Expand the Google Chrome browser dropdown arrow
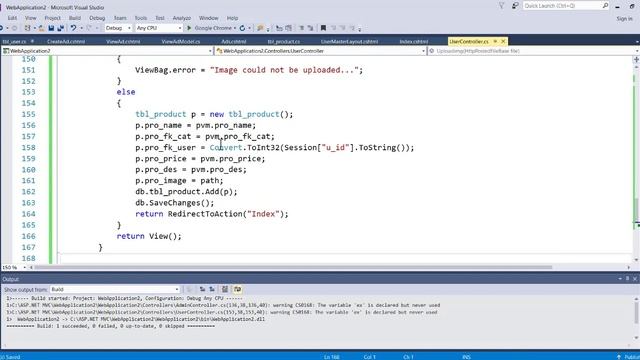This screenshot has width=640, height=360. [x=235, y=28]
